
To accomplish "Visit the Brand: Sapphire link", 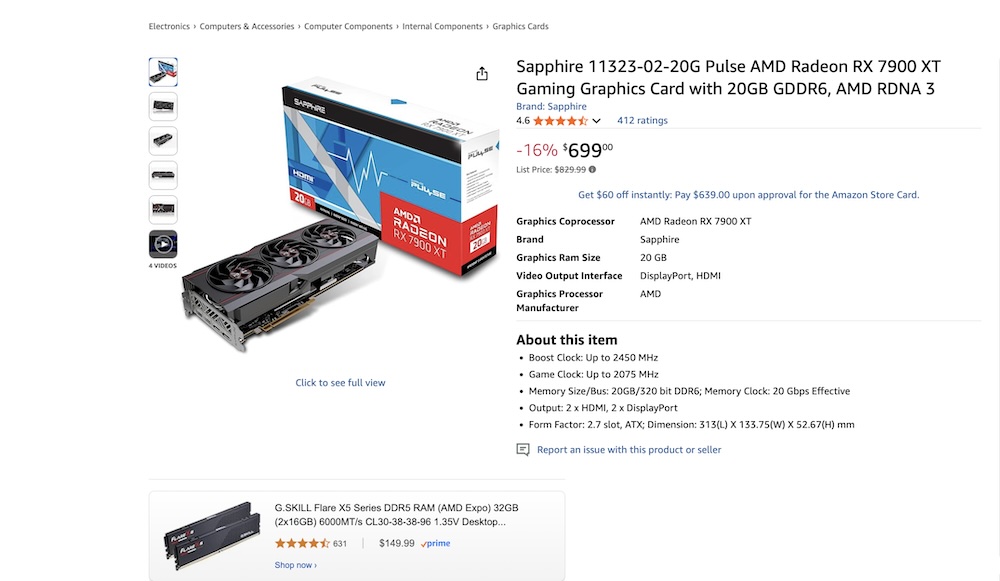I will coord(551,106).
